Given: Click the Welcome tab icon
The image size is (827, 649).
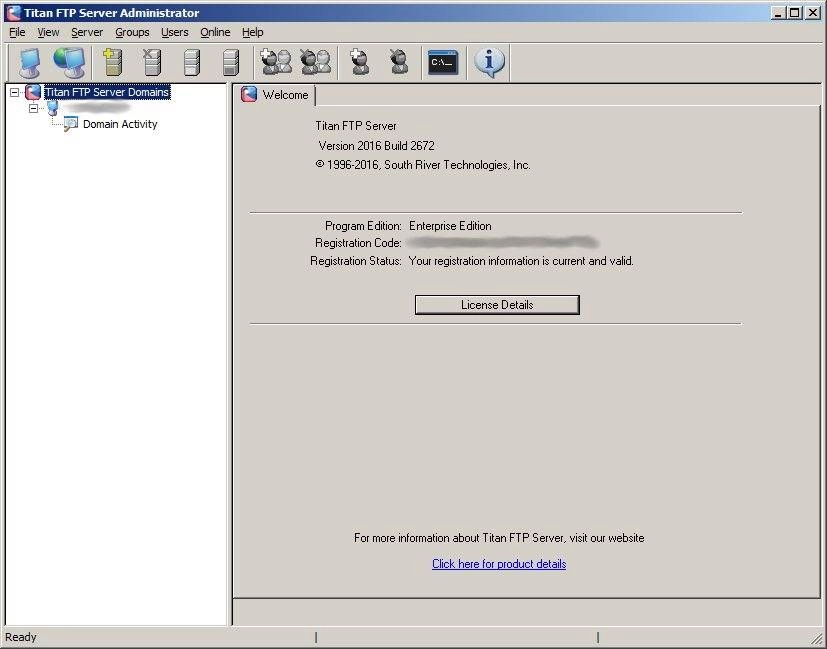Looking at the screenshot, I should point(249,94).
